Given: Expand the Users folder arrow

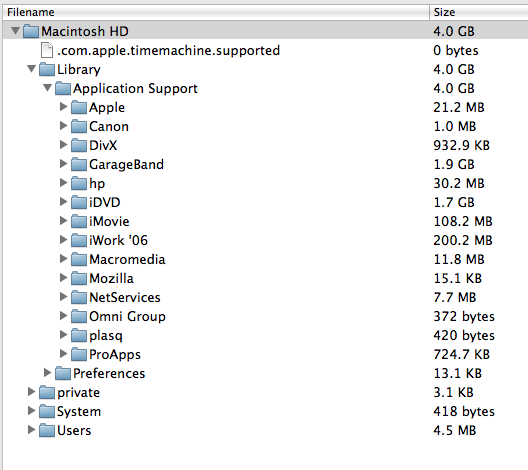Looking at the screenshot, I should [x=31, y=430].
